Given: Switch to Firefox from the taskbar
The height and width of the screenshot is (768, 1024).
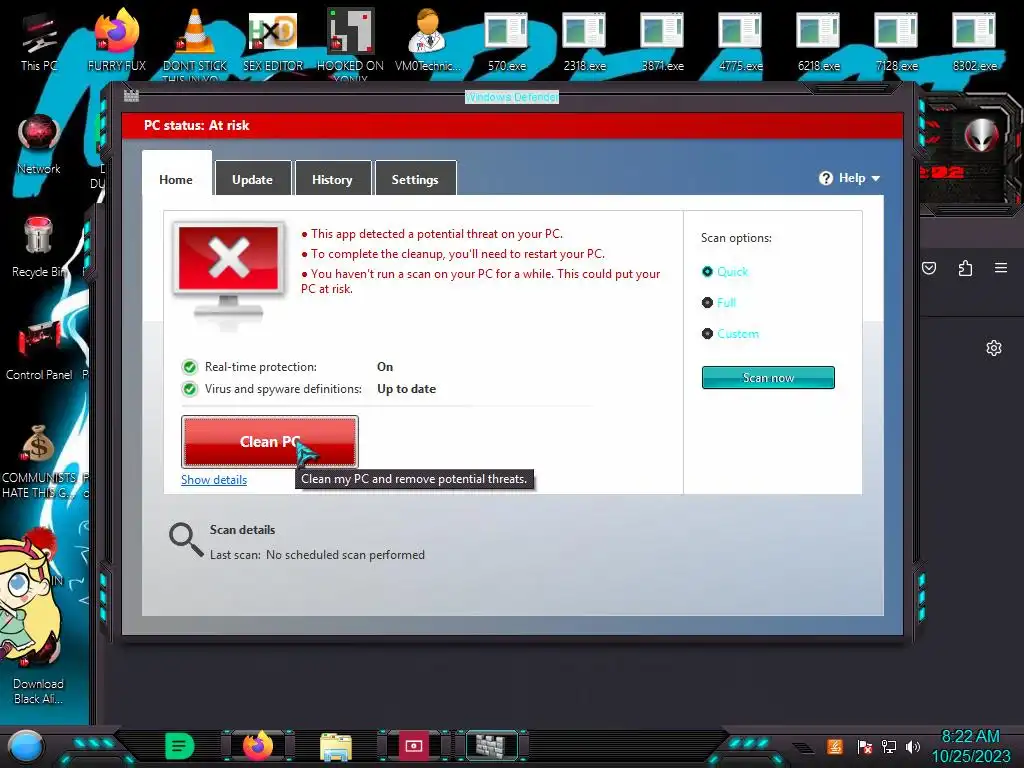Looking at the screenshot, I should point(258,746).
